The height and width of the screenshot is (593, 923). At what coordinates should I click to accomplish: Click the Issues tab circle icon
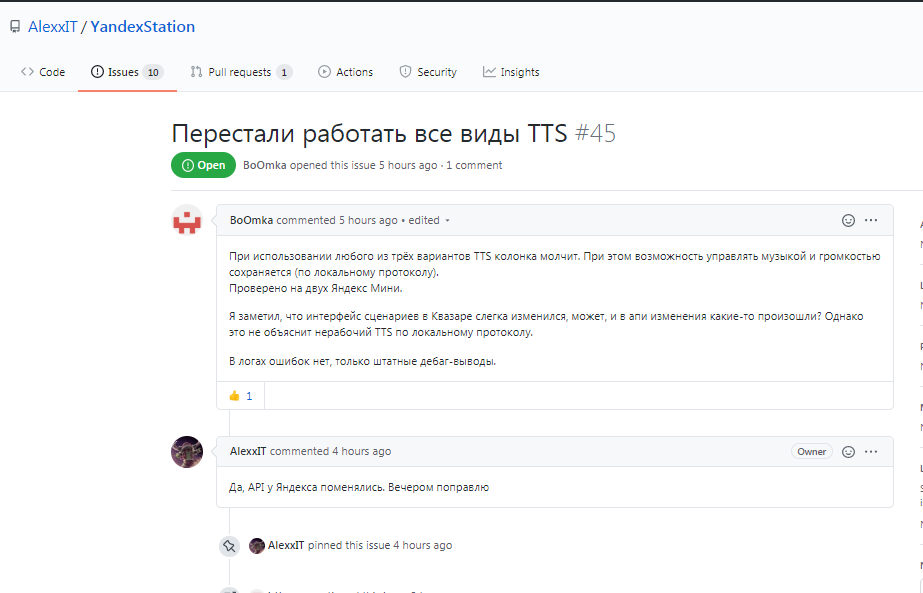pos(97,72)
